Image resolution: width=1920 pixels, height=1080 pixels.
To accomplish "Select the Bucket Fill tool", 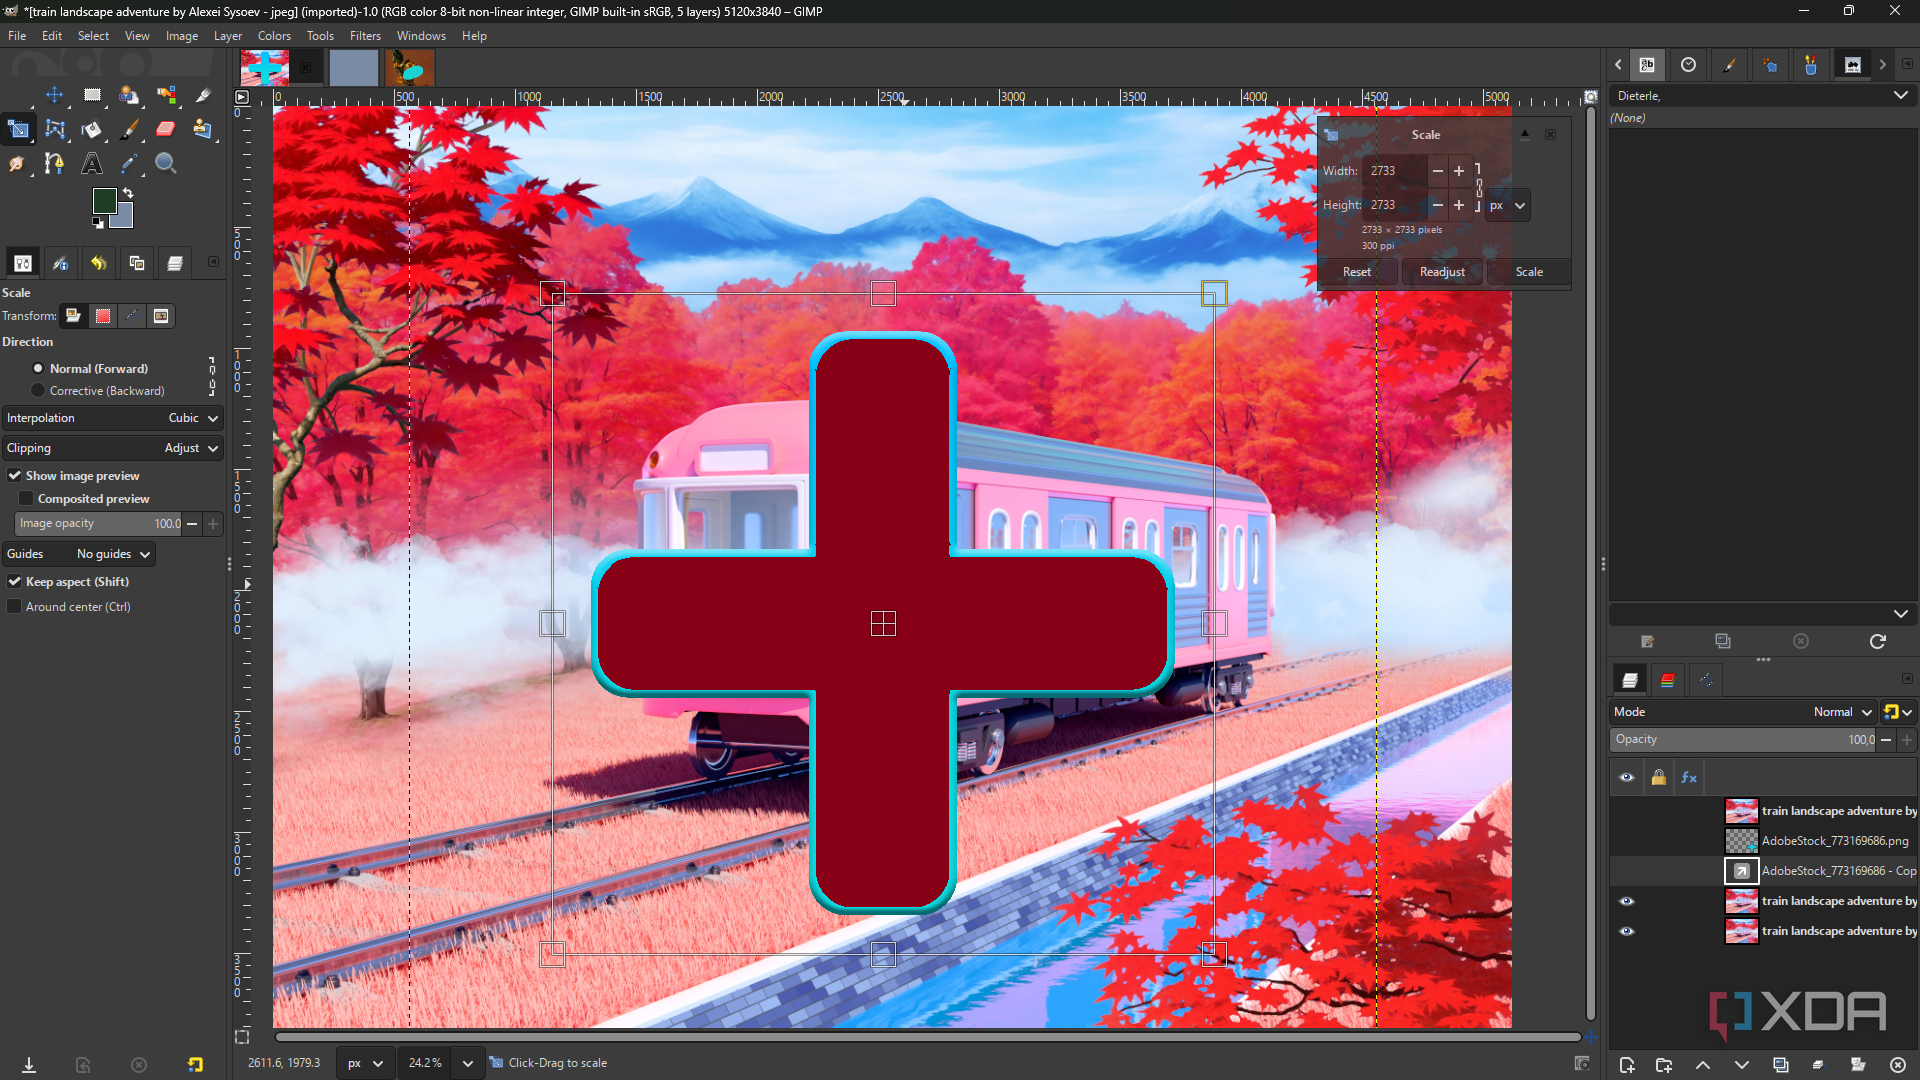I will coord(92,129).
